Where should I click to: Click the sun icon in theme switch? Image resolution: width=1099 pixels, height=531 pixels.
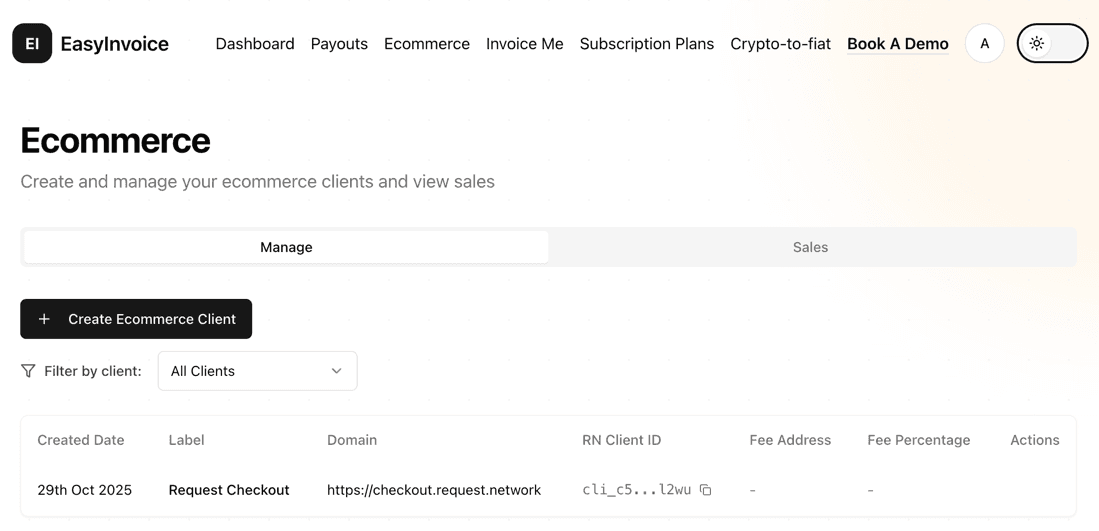click(x=1037, y=44)
